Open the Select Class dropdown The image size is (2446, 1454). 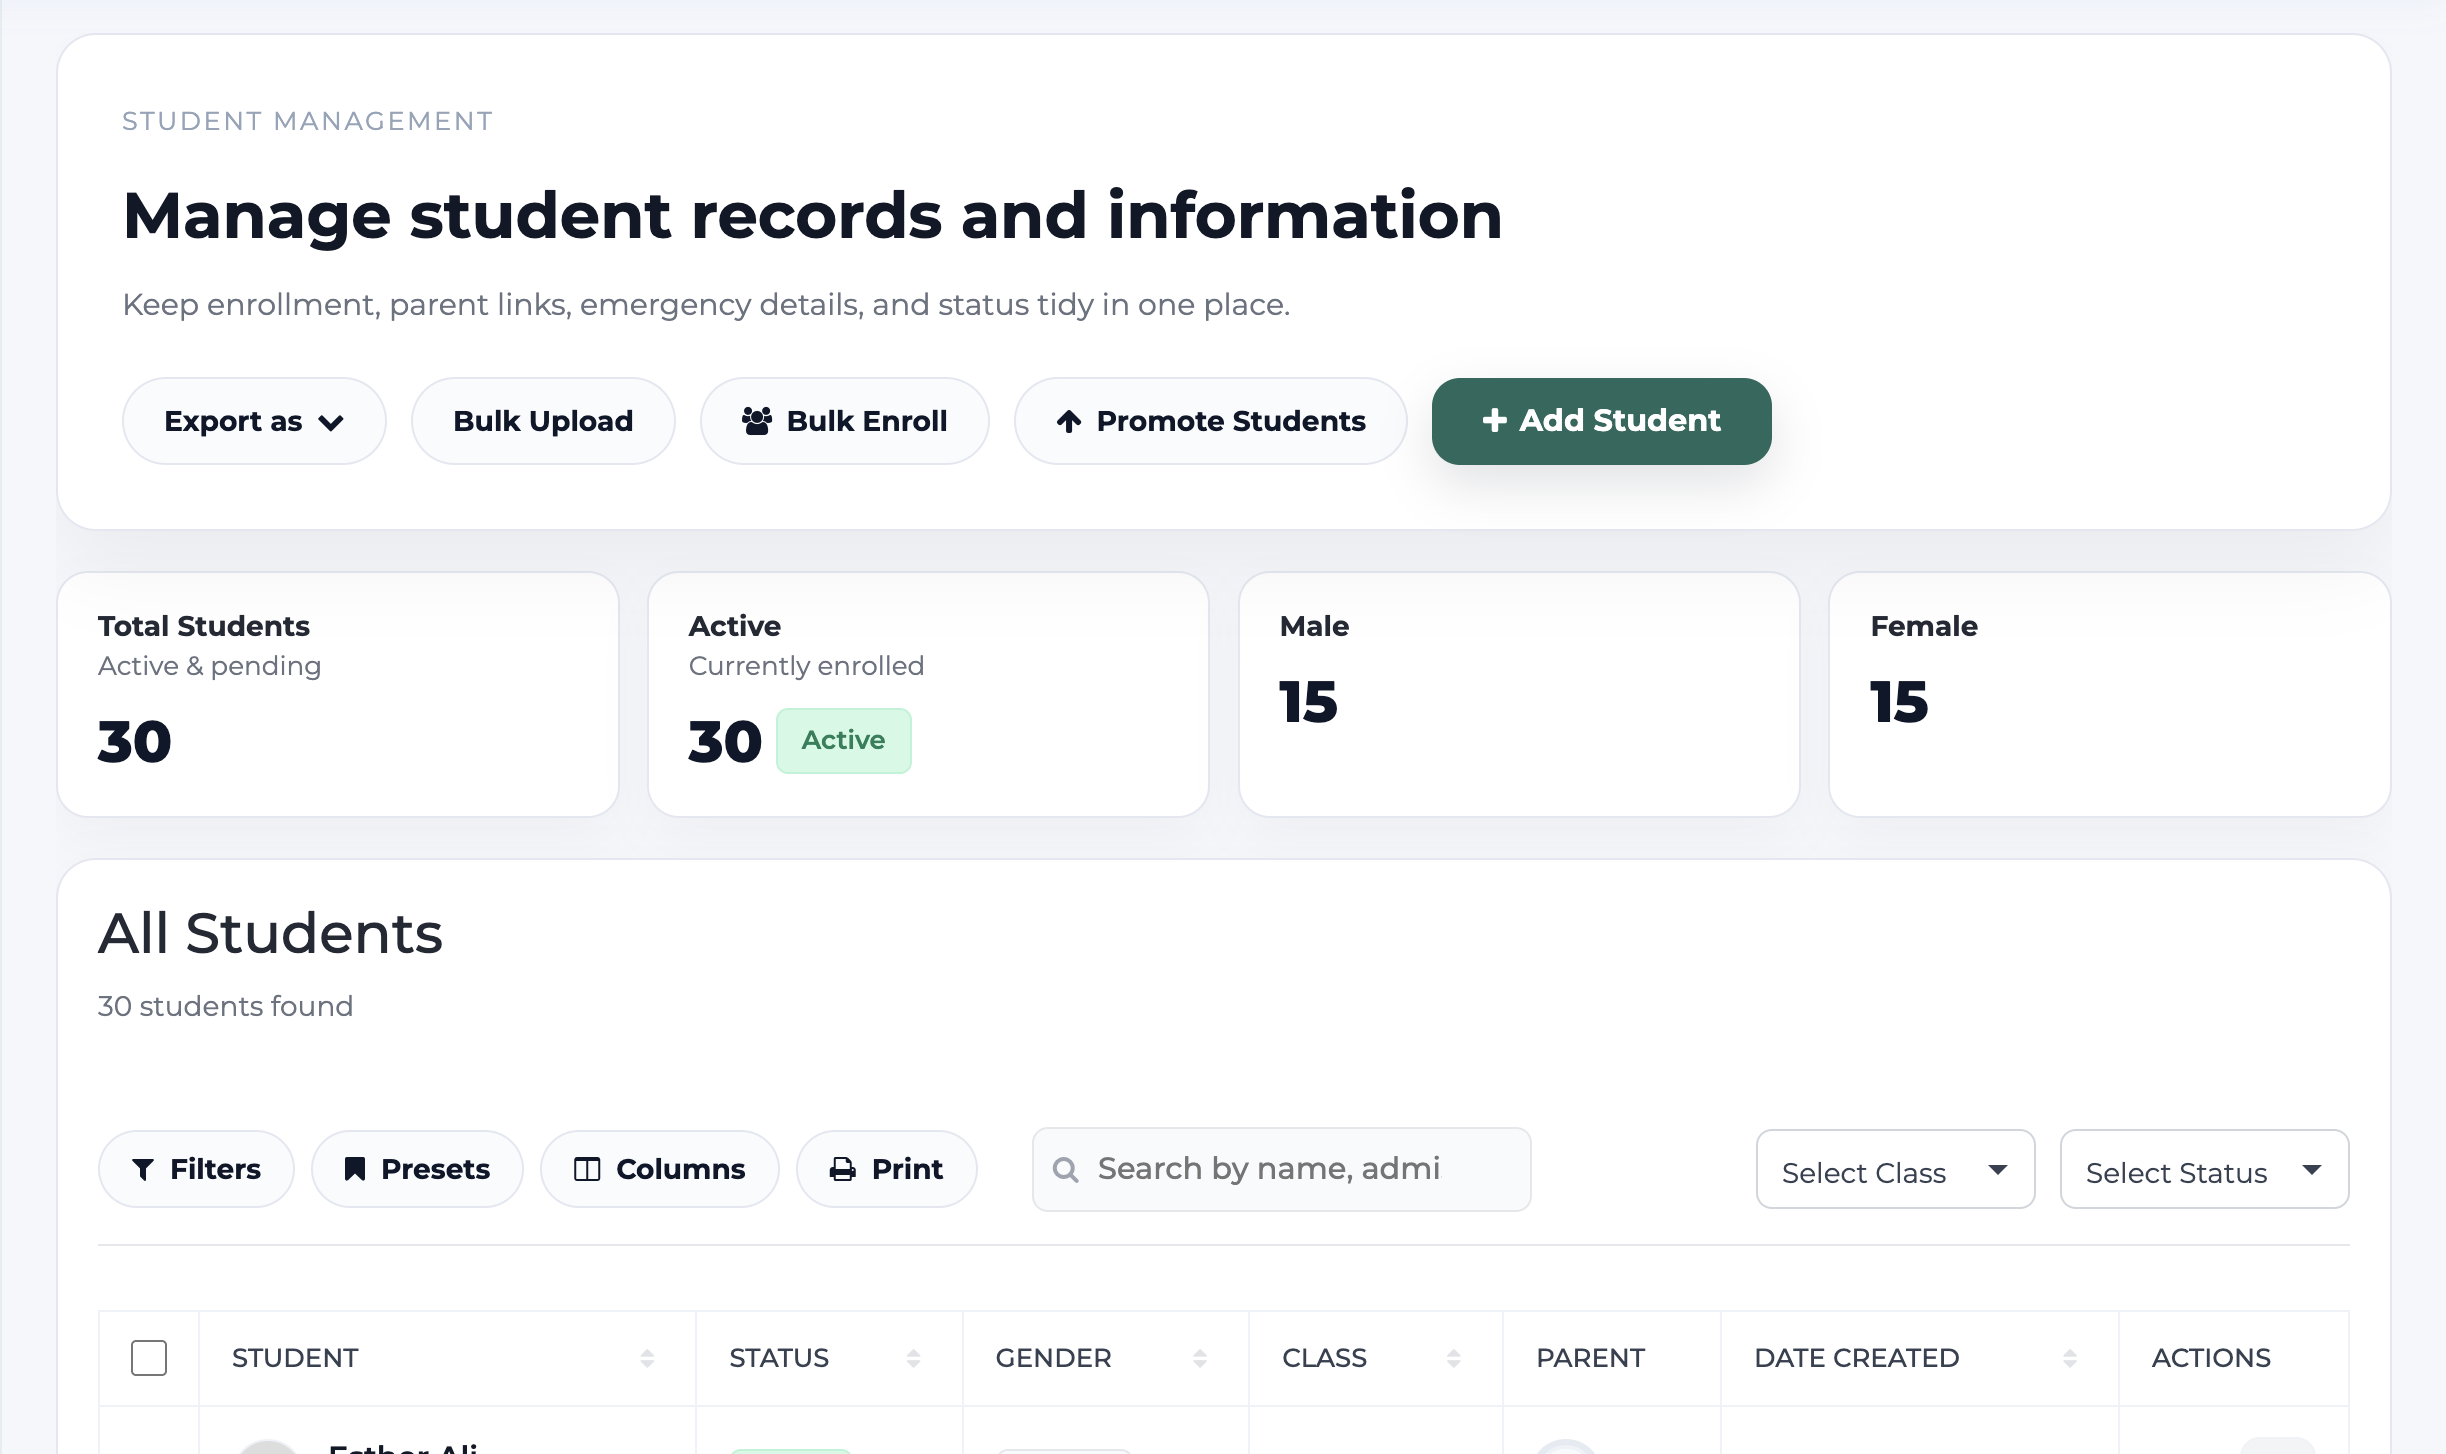coord(1893,1170)
